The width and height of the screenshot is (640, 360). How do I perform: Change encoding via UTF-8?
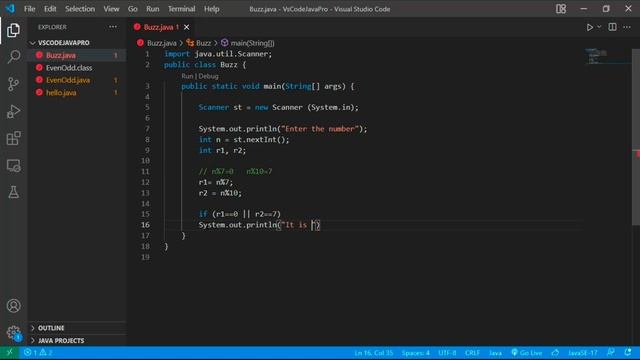pyautogui.click(x=447, y=353)
